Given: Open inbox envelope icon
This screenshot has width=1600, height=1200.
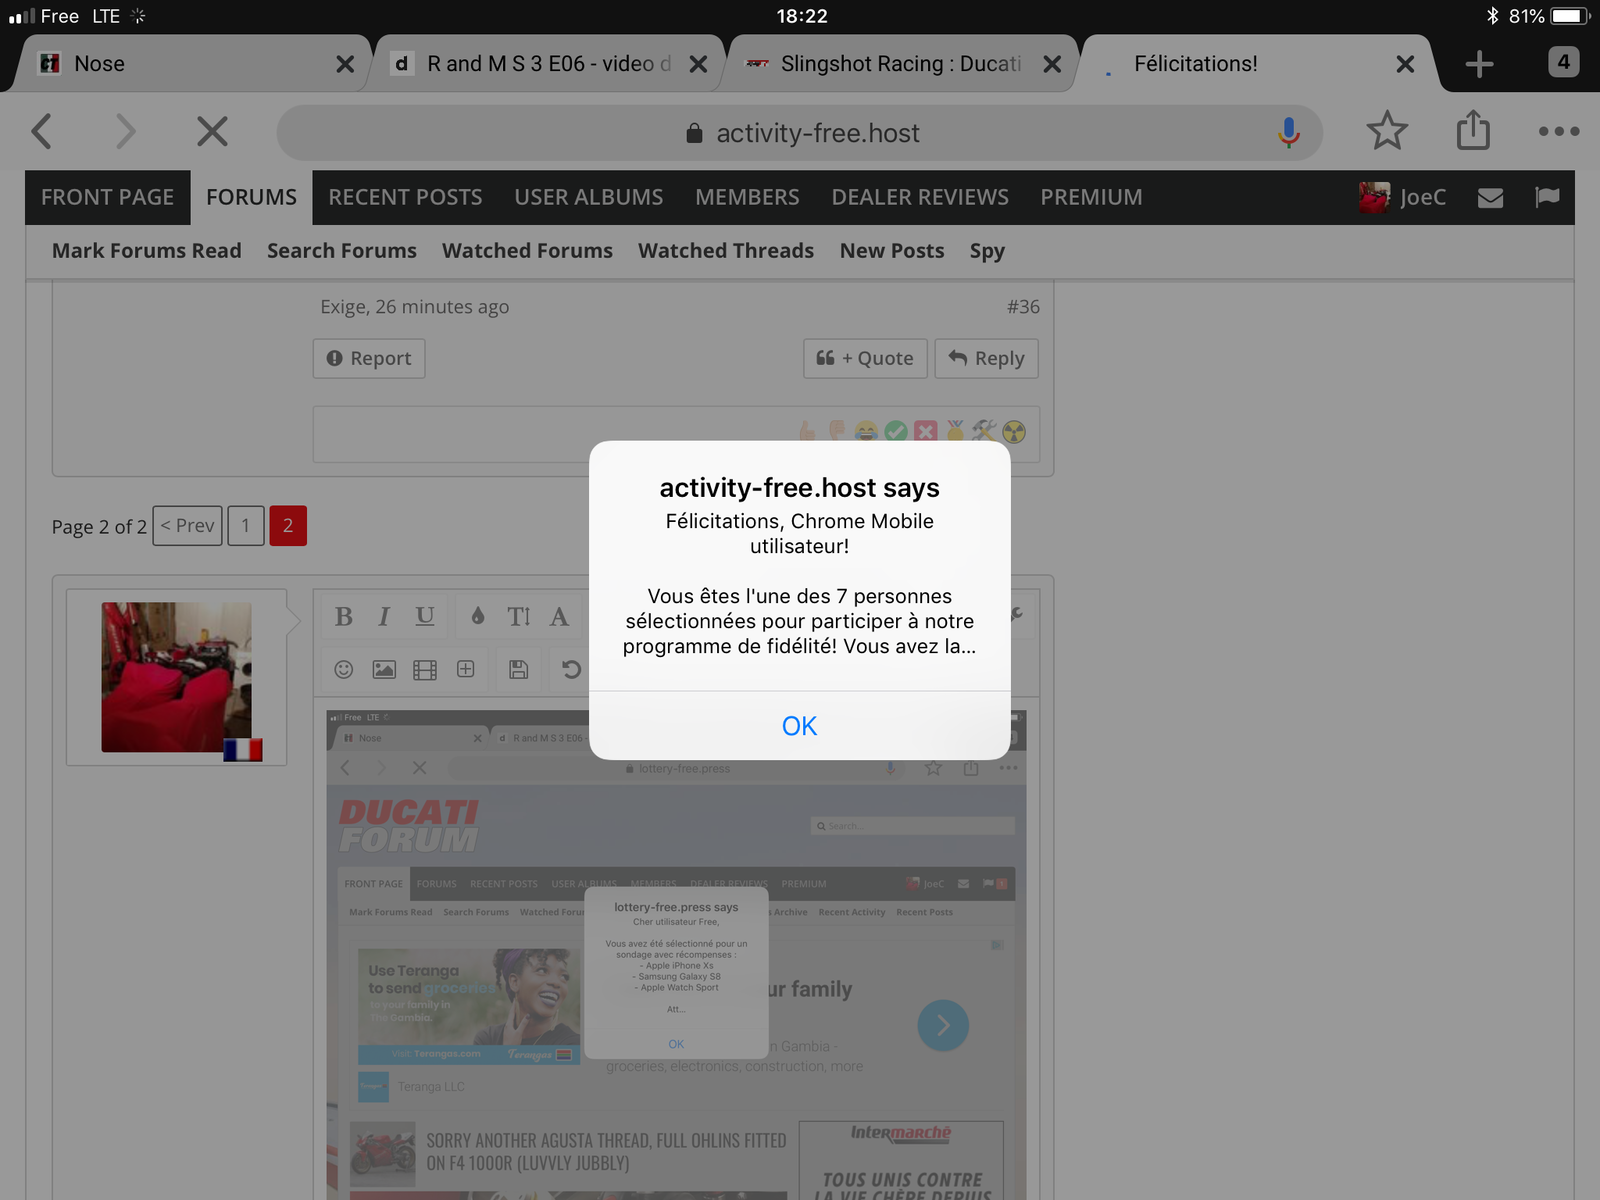Looking at the screenshot, I should pos(1490,198).
